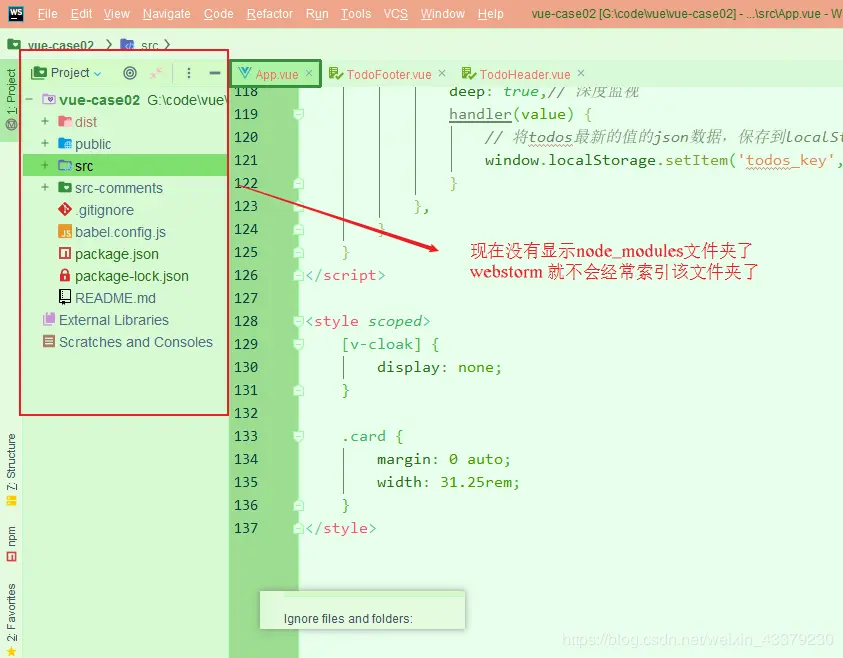
Task: Select Scratches and Consoles node
Action: pyautogui.click(x=136, y=342)
